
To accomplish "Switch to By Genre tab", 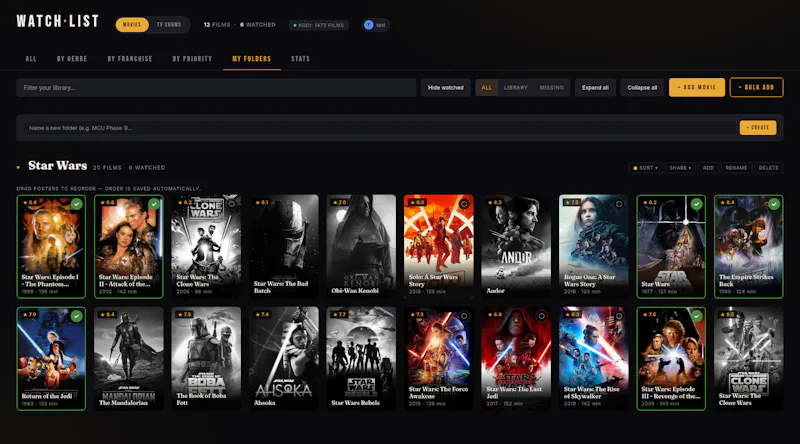I will pos(72,59).
